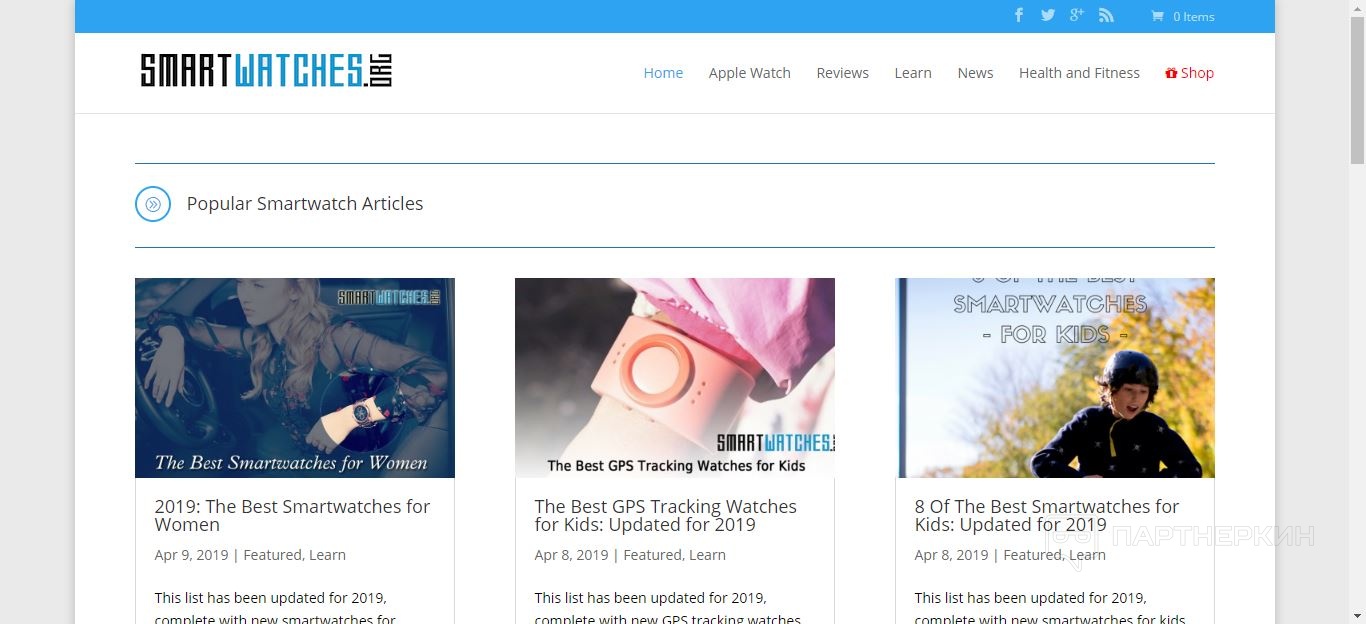Click the Smartwatches for Kids thumbnail image
Screen dimensions: 1366x624
tap(1055, 378)
